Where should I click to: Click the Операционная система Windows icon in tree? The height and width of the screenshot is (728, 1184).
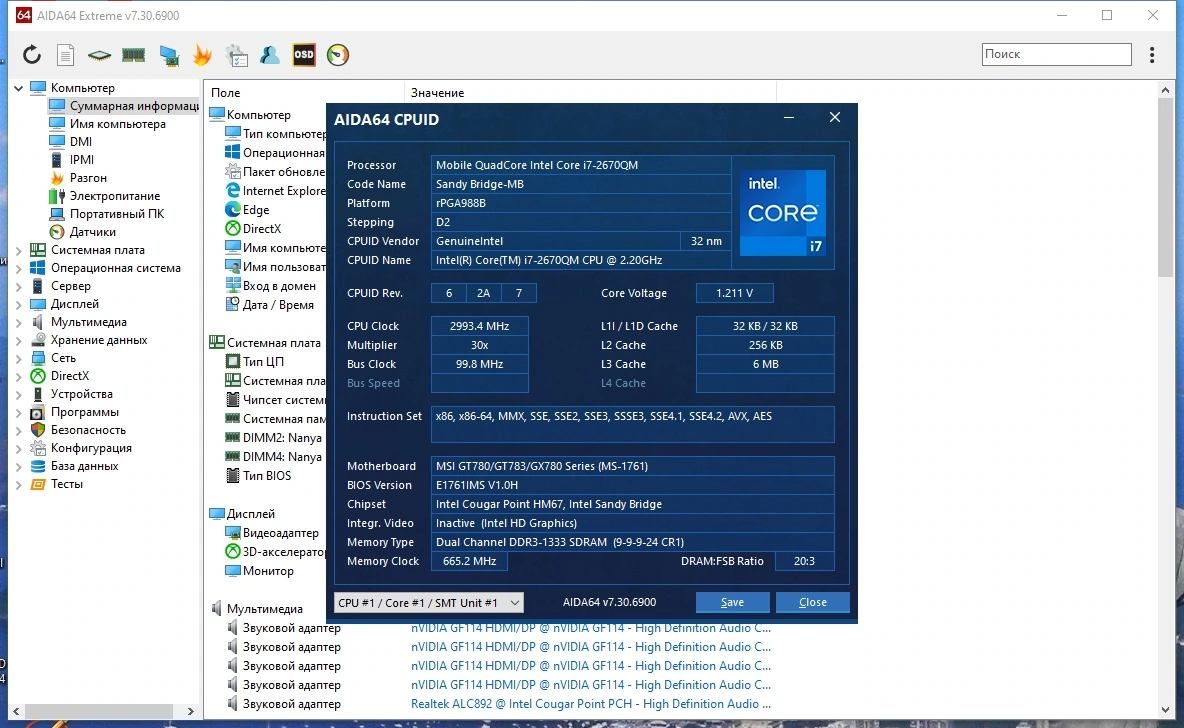tap(38, 268)
